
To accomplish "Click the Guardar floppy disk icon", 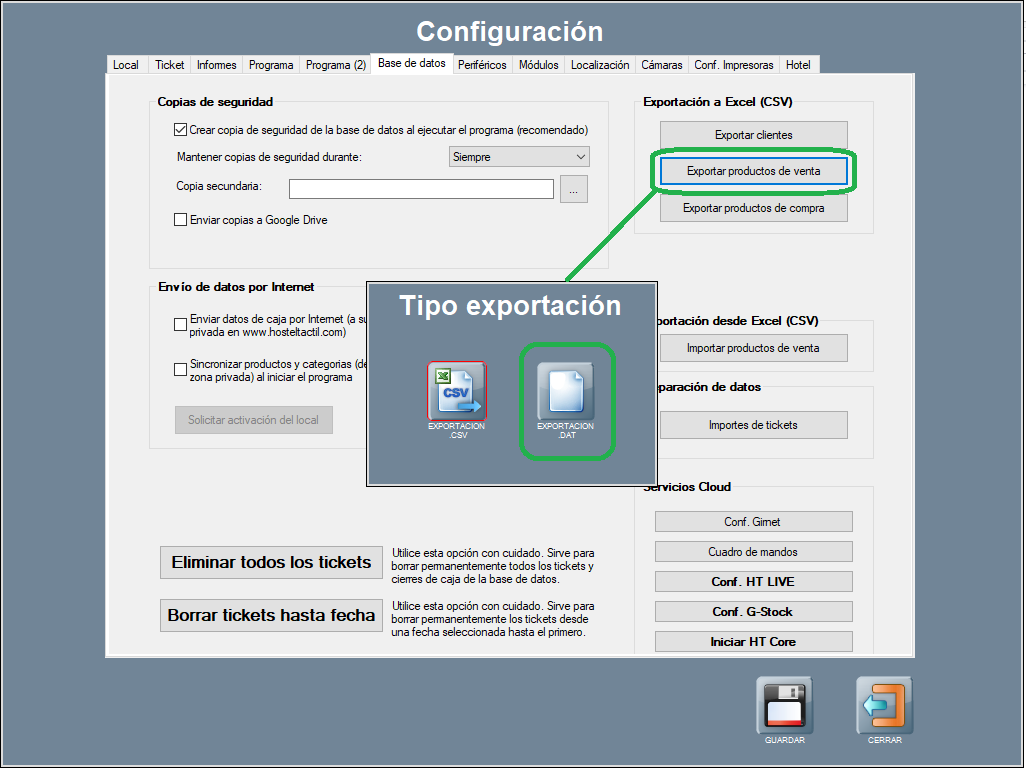I will 784,705.
